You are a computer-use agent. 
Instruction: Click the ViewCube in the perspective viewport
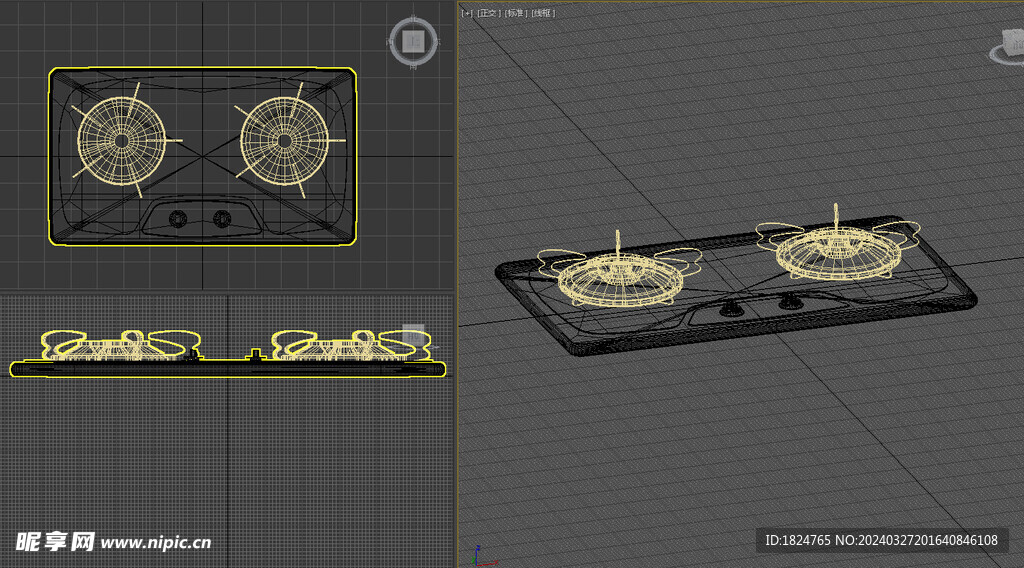[x=1010, y=45]
